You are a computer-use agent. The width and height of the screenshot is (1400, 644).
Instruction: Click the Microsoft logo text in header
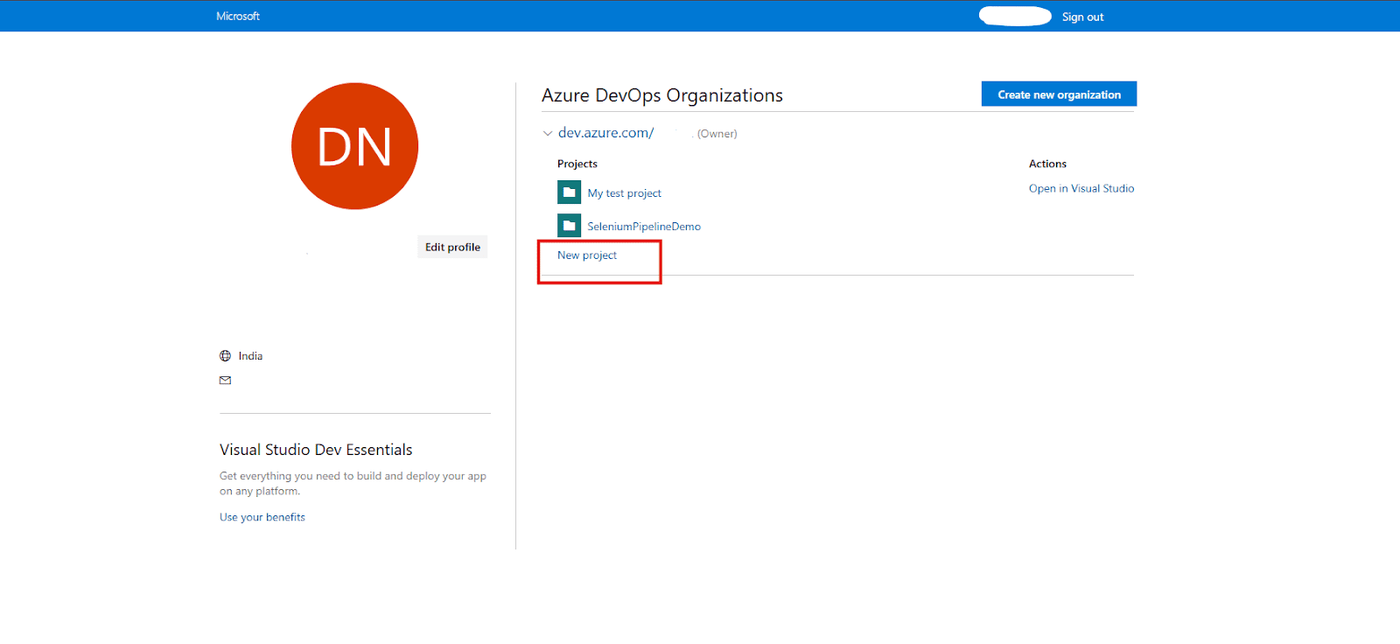[238, 16]
